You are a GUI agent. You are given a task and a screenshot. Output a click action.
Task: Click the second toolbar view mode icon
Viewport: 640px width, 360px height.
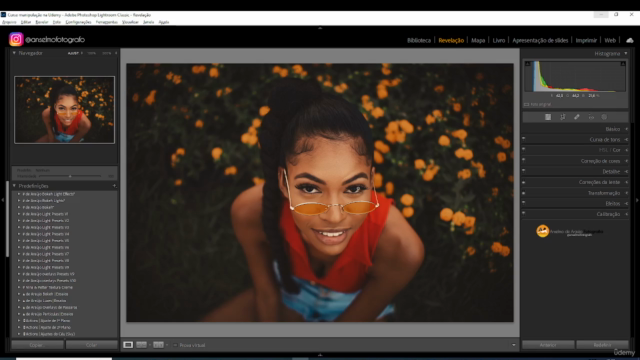point(141,345)
